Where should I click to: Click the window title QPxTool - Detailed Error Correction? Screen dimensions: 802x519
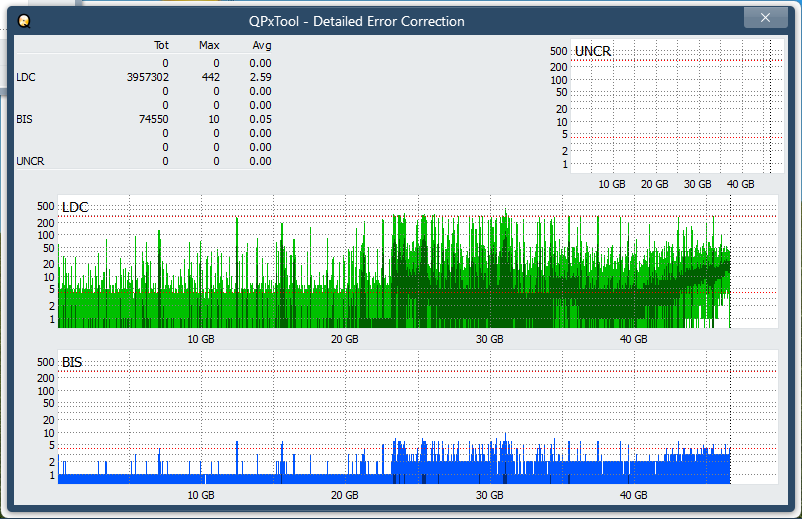(x=357, y=21)
